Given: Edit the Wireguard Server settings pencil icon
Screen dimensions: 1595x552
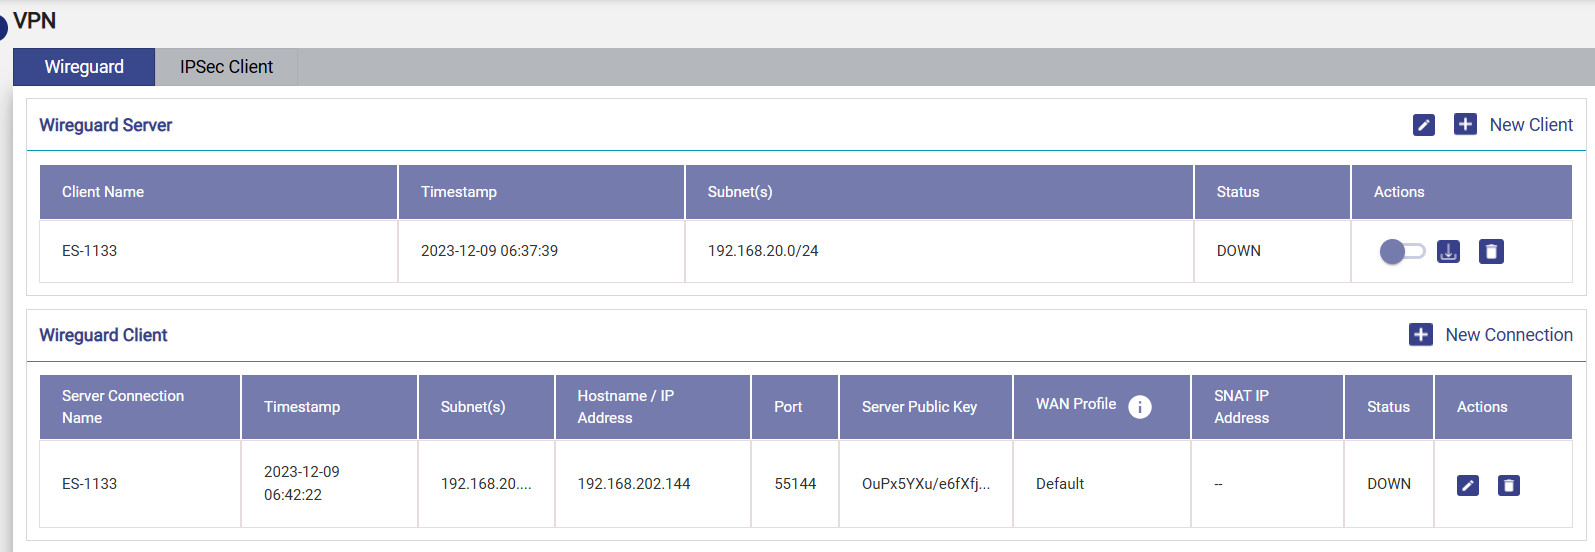Looking at the screenshot, I should pyautogui.click(x=1423, y=125).
